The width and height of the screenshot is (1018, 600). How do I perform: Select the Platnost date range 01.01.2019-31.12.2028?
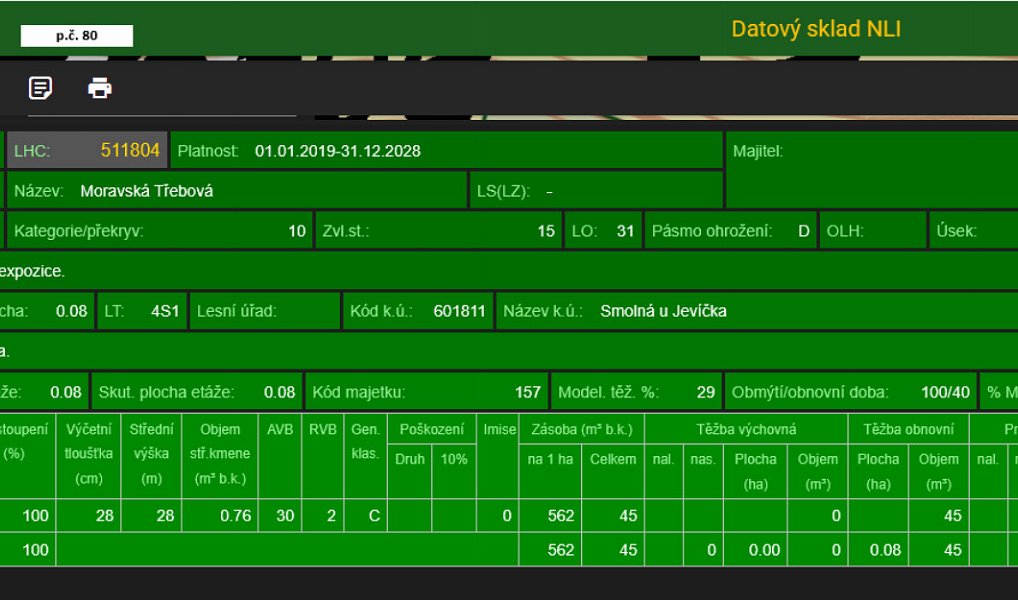point(338,151)
